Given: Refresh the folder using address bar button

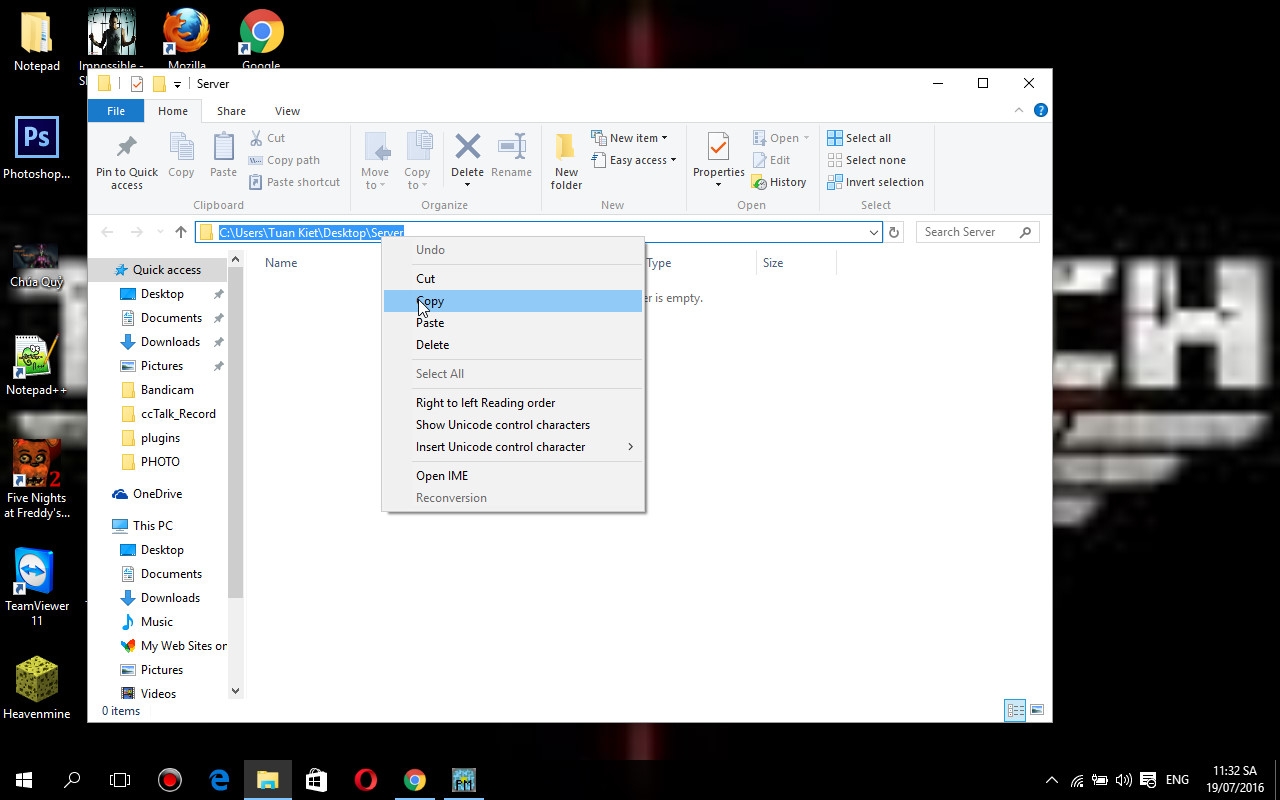Looking at the screenshot, I should click(x=894, y=232).
